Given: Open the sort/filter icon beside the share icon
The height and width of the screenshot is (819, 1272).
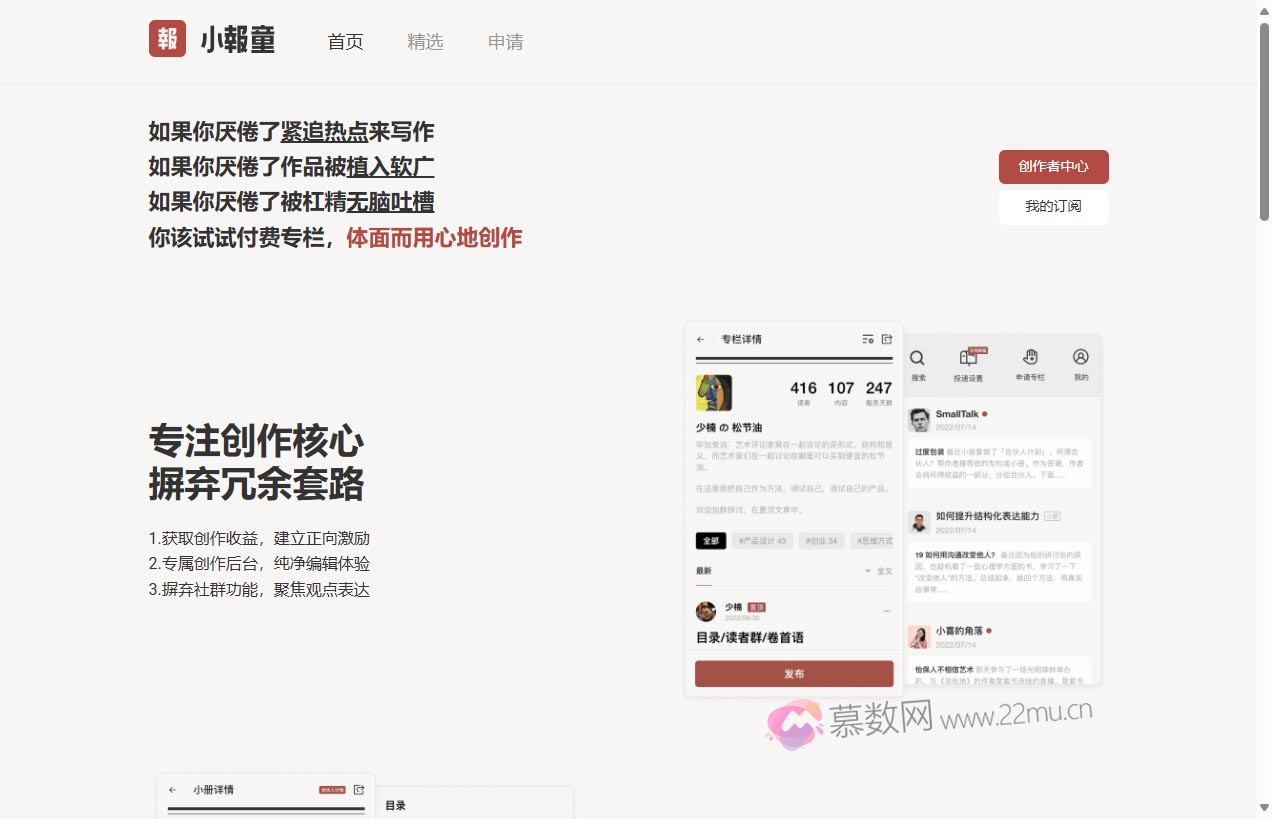Looking at the screenshot, I should pyautogui.click(x=868, y=340).
